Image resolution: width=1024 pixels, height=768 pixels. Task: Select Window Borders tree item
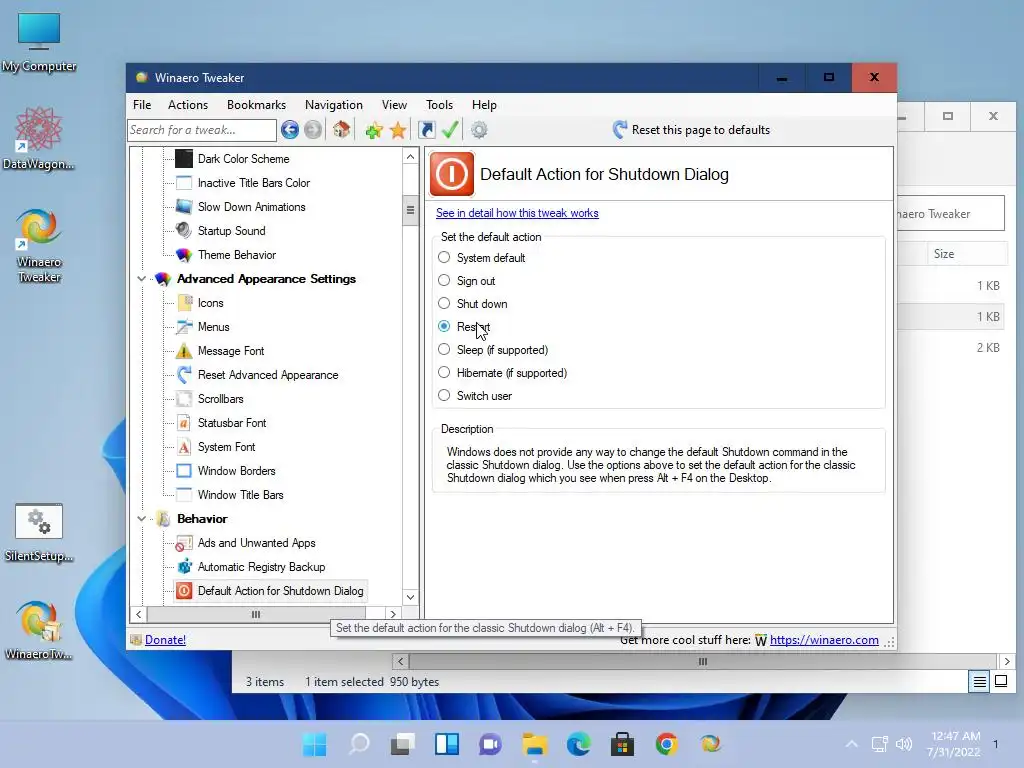(x=236, y=471)
